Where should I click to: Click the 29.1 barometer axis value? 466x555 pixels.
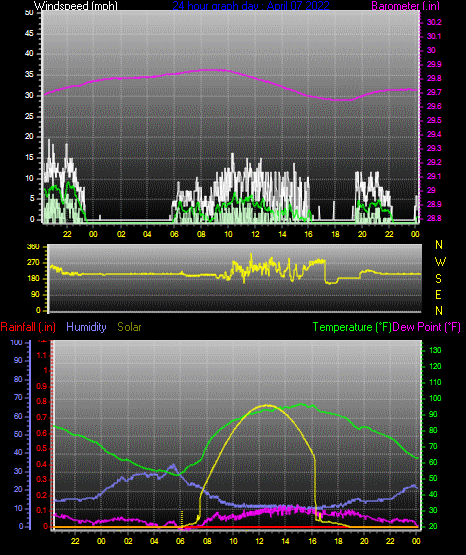pyautogui.click(x=434, y=176)
